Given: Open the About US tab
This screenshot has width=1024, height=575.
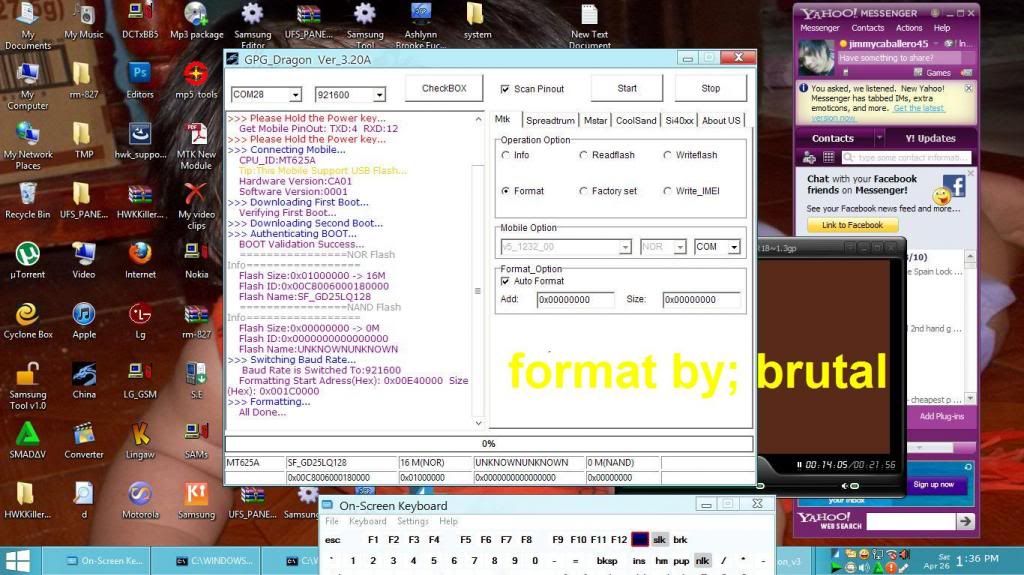Looking at the screenshot, I should point(720,120).
